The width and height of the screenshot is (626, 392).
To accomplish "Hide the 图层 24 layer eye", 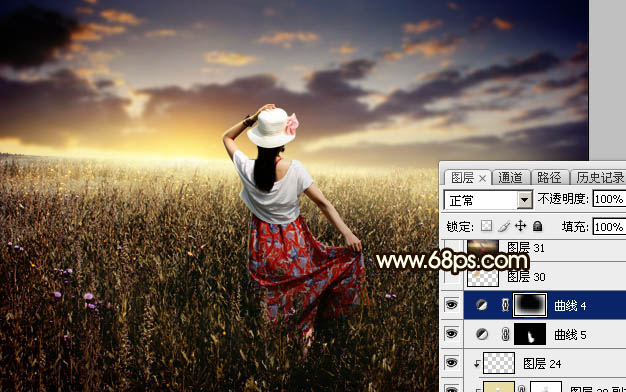I will tap(452, 362).
